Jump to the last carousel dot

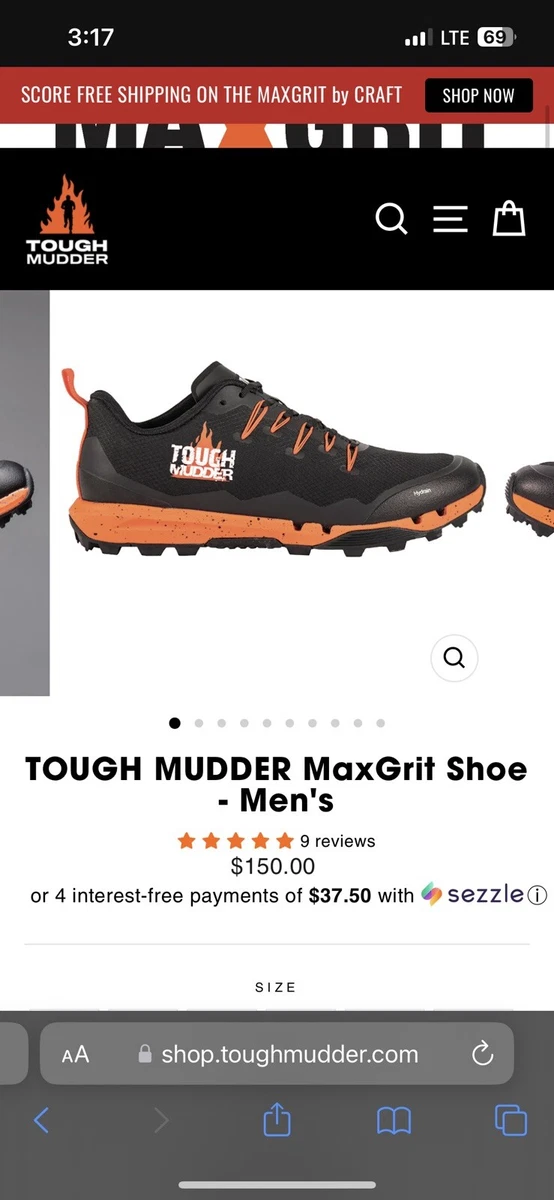pos(381,723)
